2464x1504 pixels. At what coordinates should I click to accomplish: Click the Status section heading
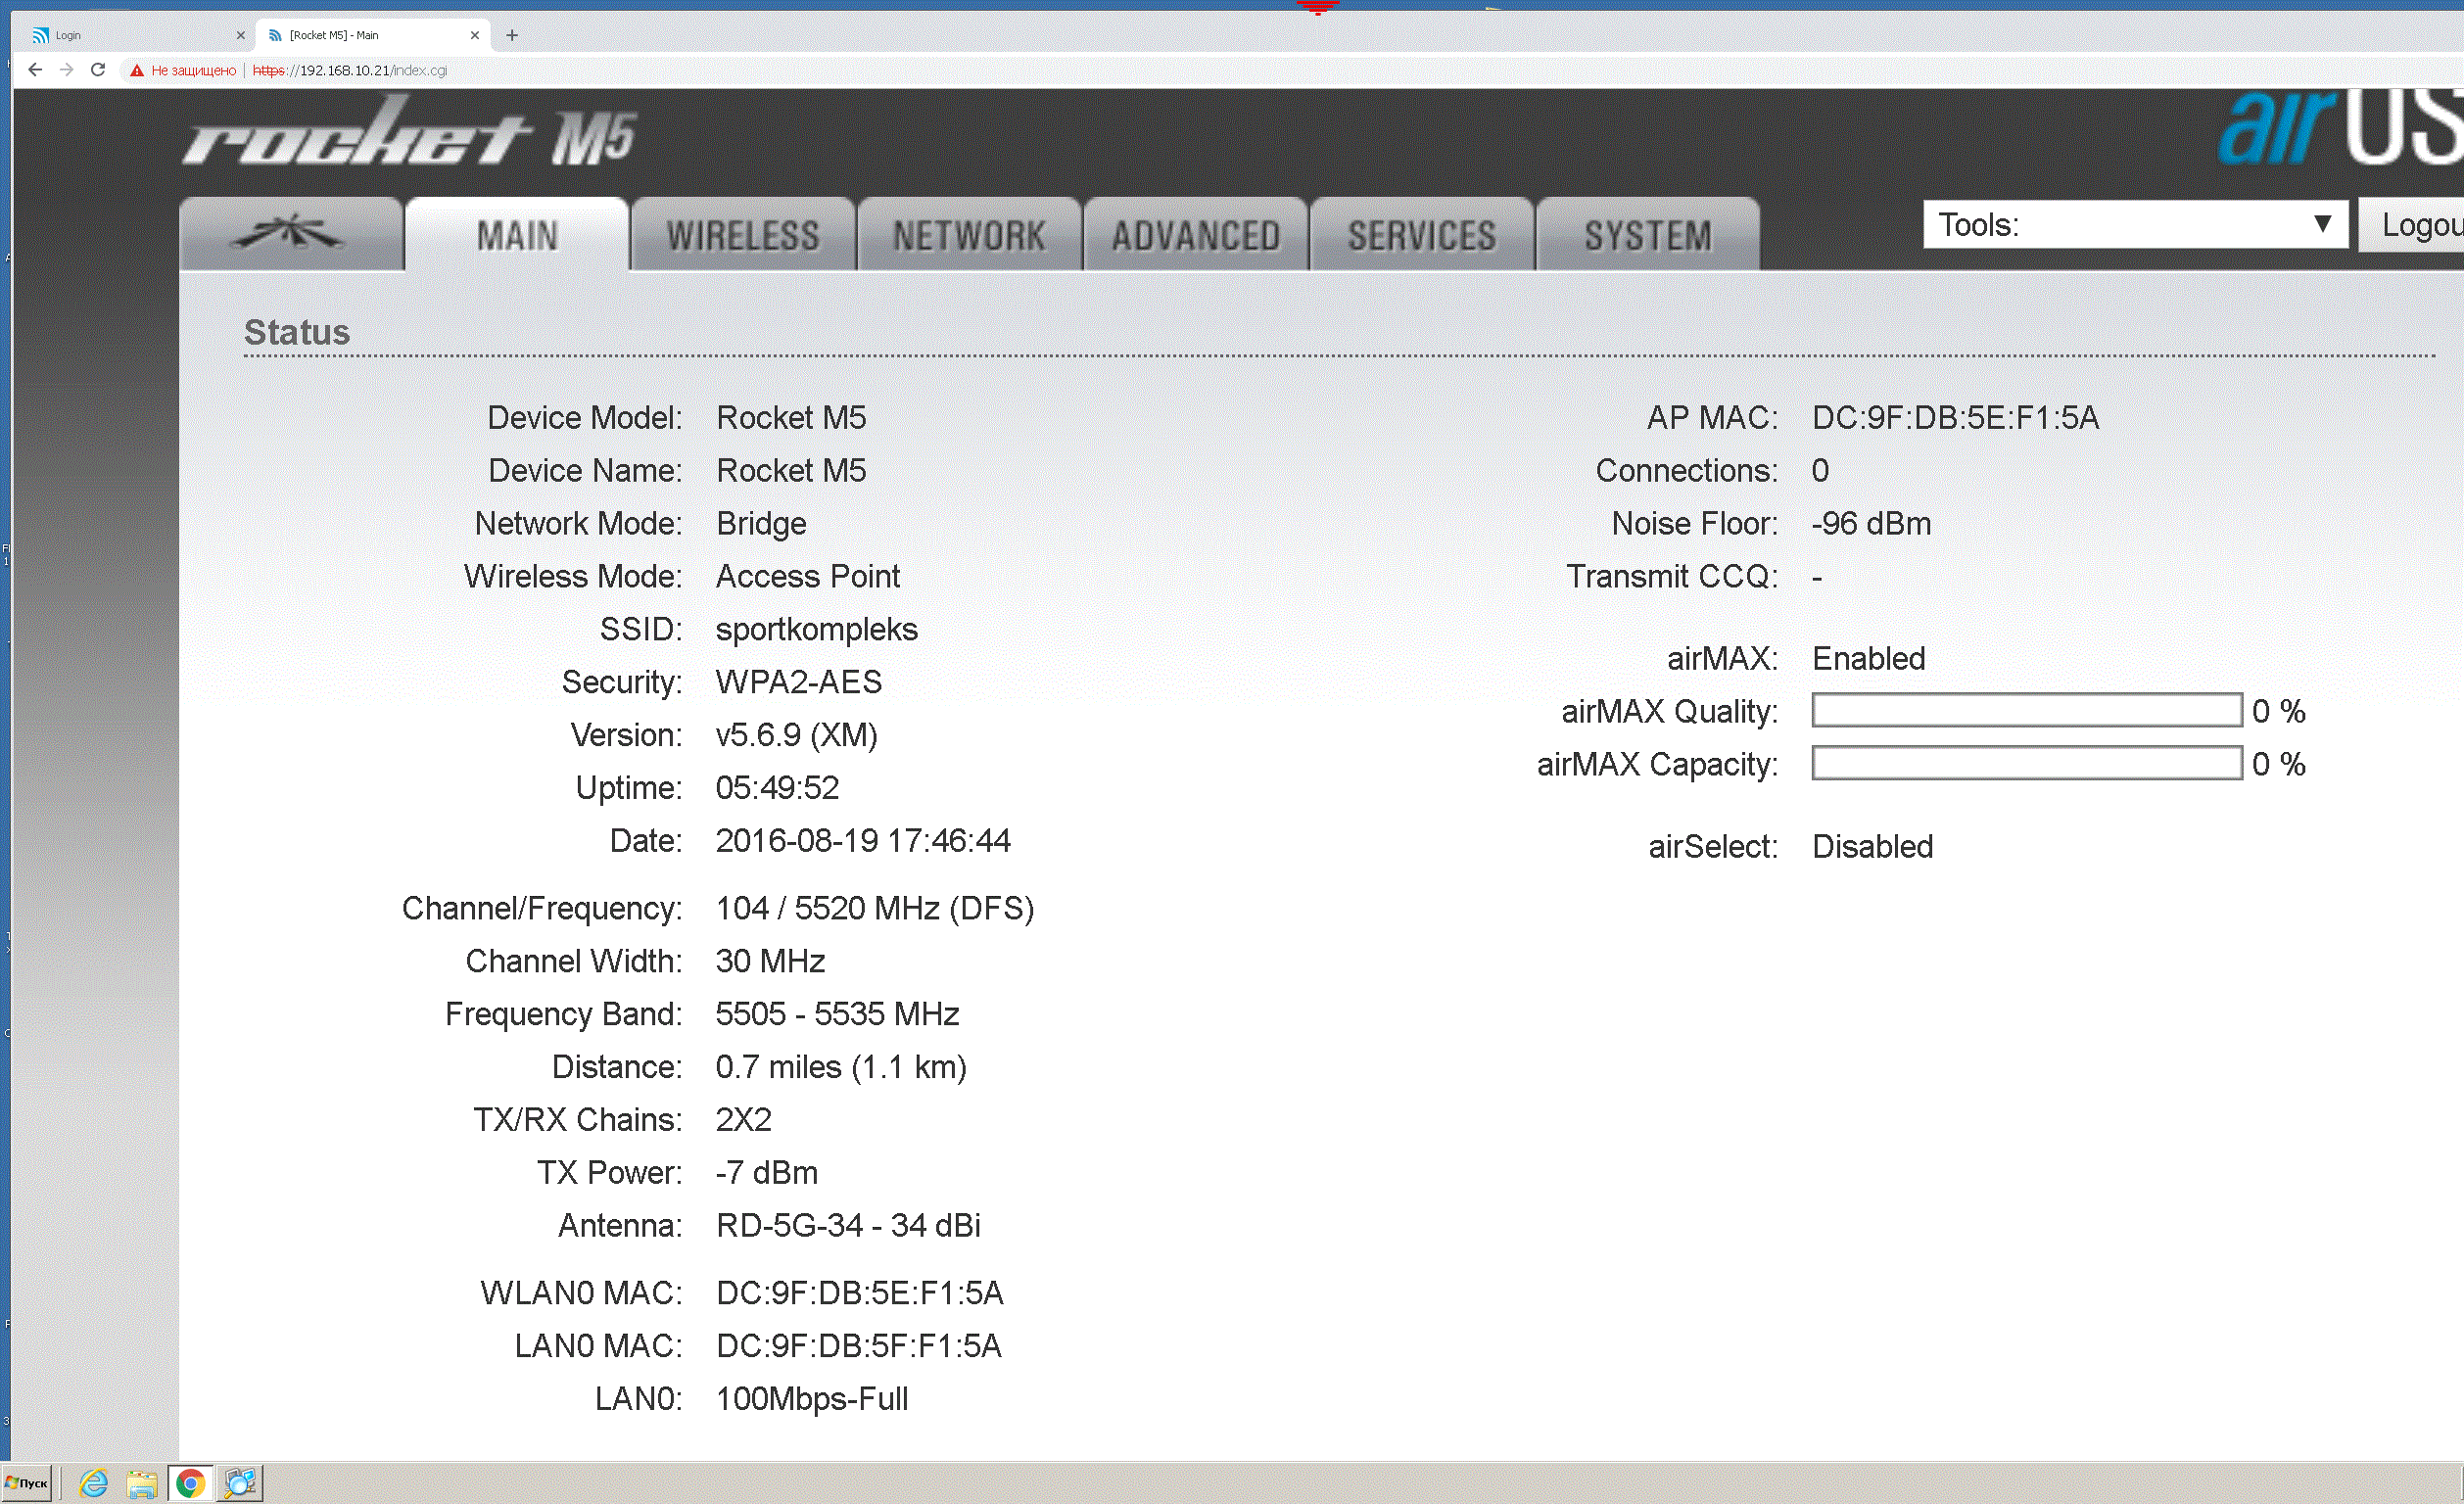click(297, 333)
